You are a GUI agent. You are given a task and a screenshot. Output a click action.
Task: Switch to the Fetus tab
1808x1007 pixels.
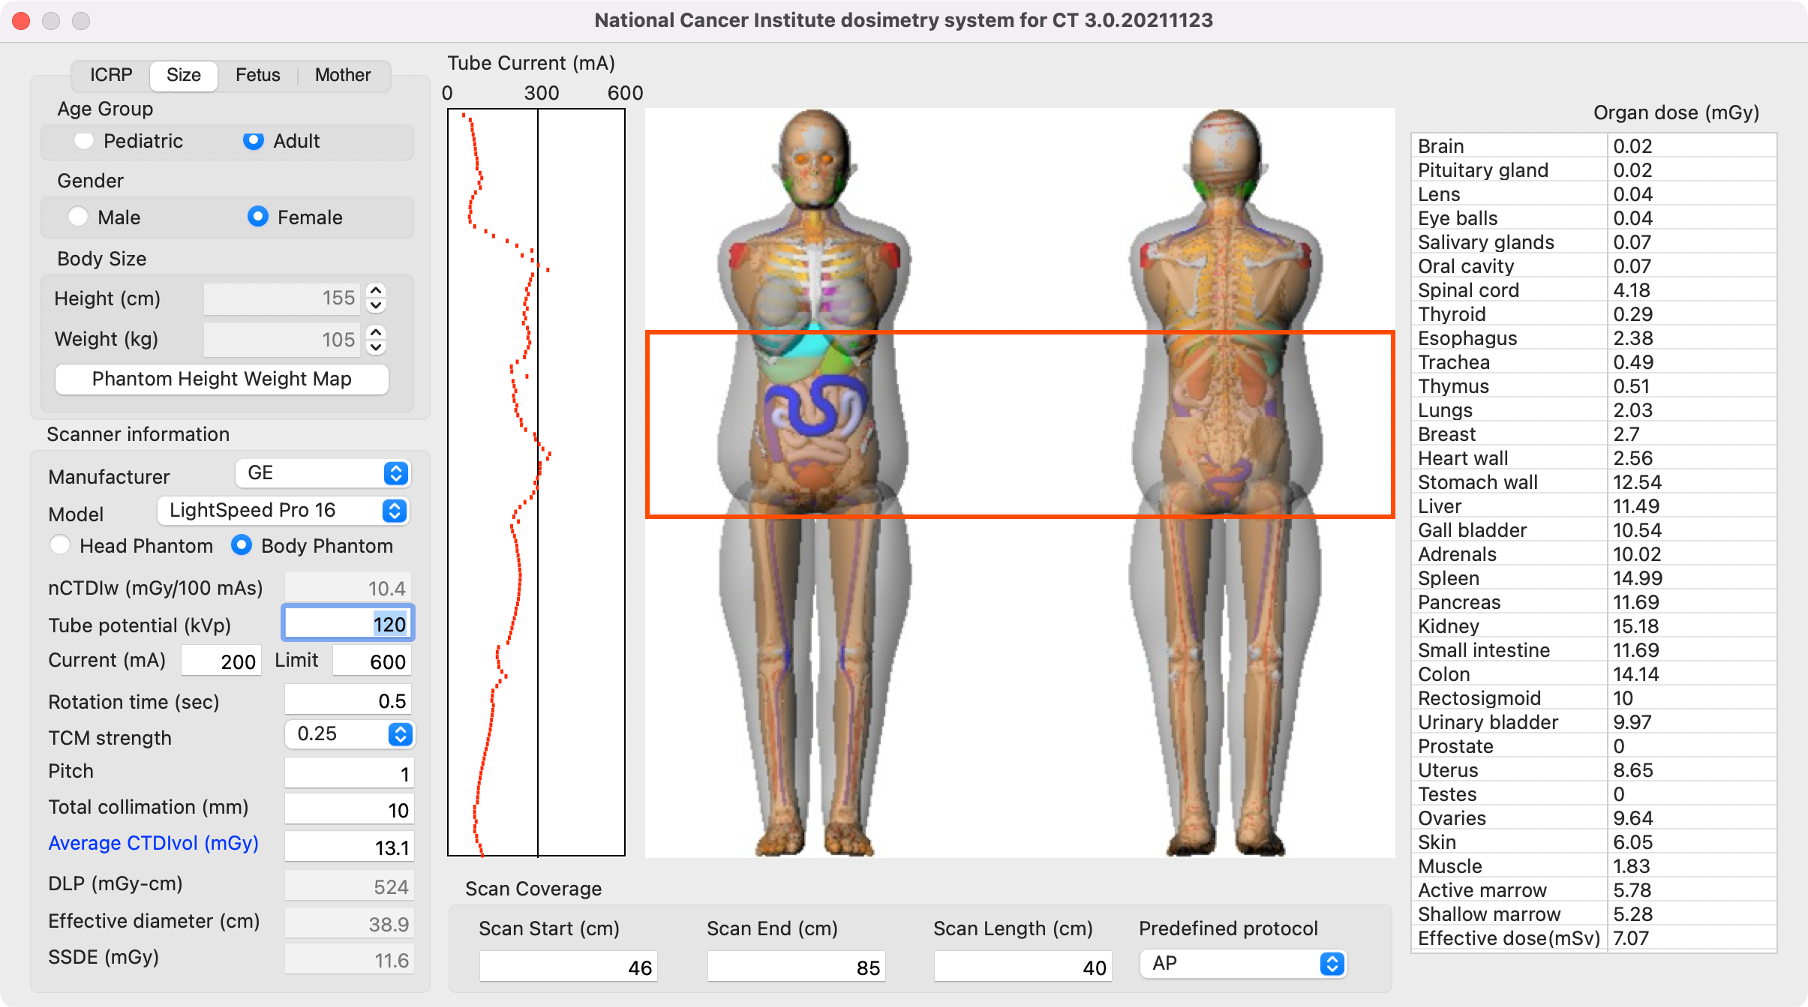pyautogui.click(x=257, y=75)
